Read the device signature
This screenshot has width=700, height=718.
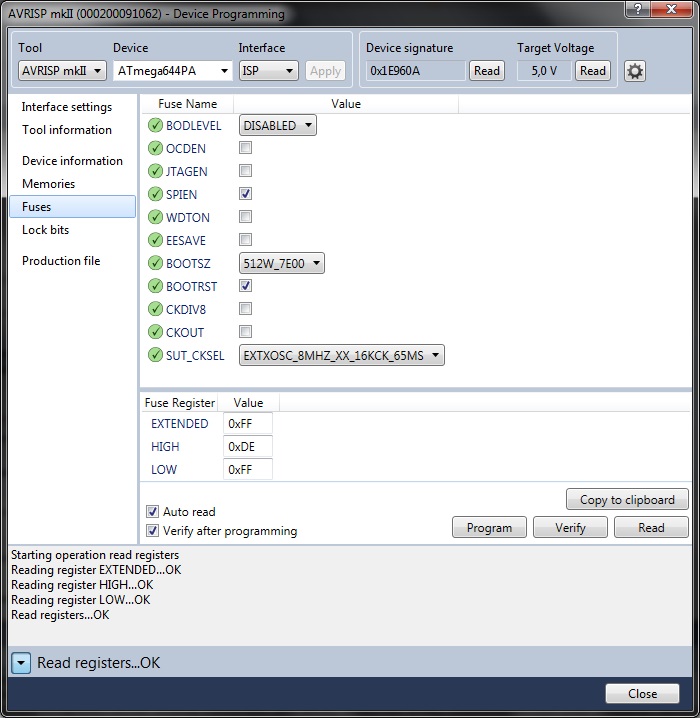tap(487, 71)
